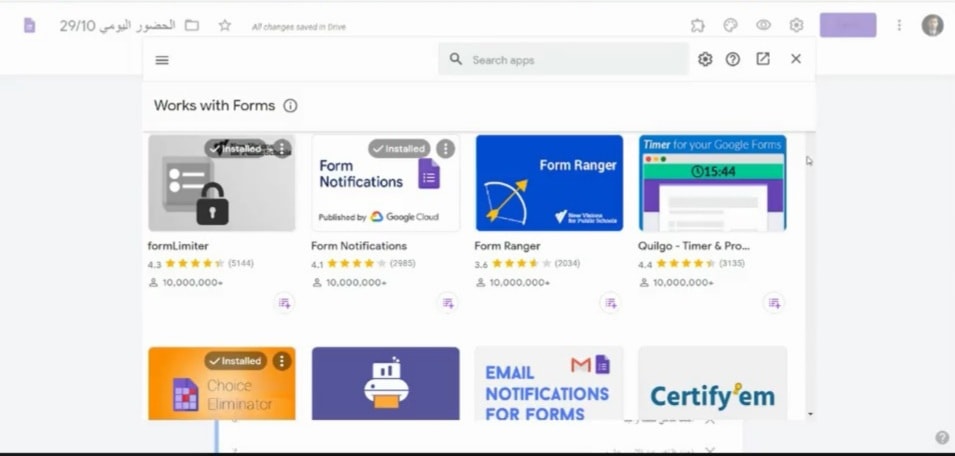This screenshot has height=456, width=955.
Task: Open help icon at bottom right
Action: coord(942,437)
